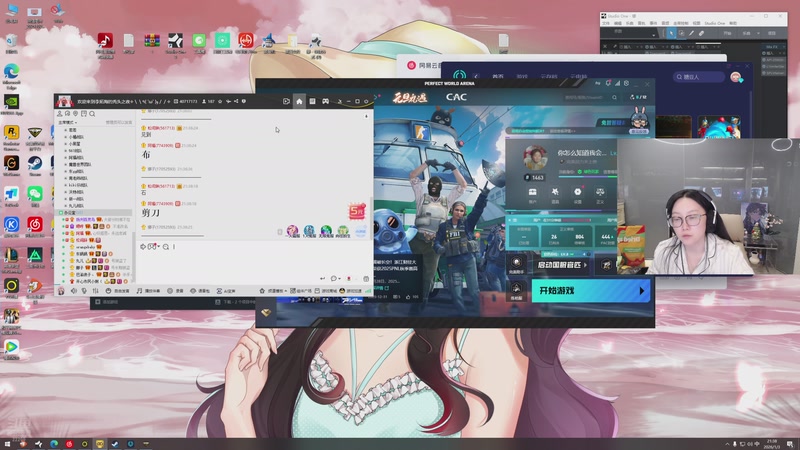Click the YY chat text input area

[253, 261]
